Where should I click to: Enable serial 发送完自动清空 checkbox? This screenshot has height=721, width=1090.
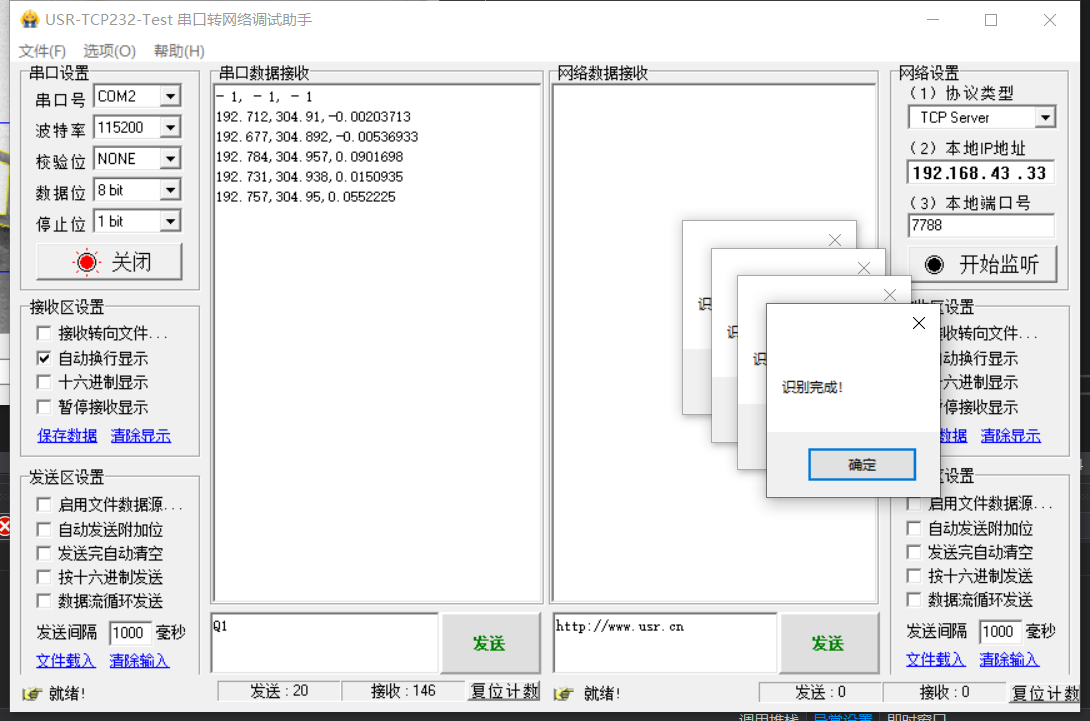point(44,553)
